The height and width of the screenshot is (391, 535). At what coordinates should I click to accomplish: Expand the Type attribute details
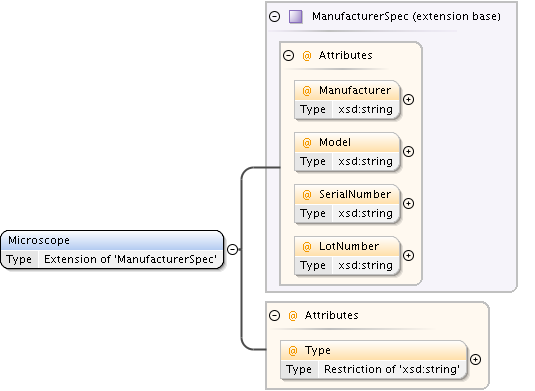(475, 360)
